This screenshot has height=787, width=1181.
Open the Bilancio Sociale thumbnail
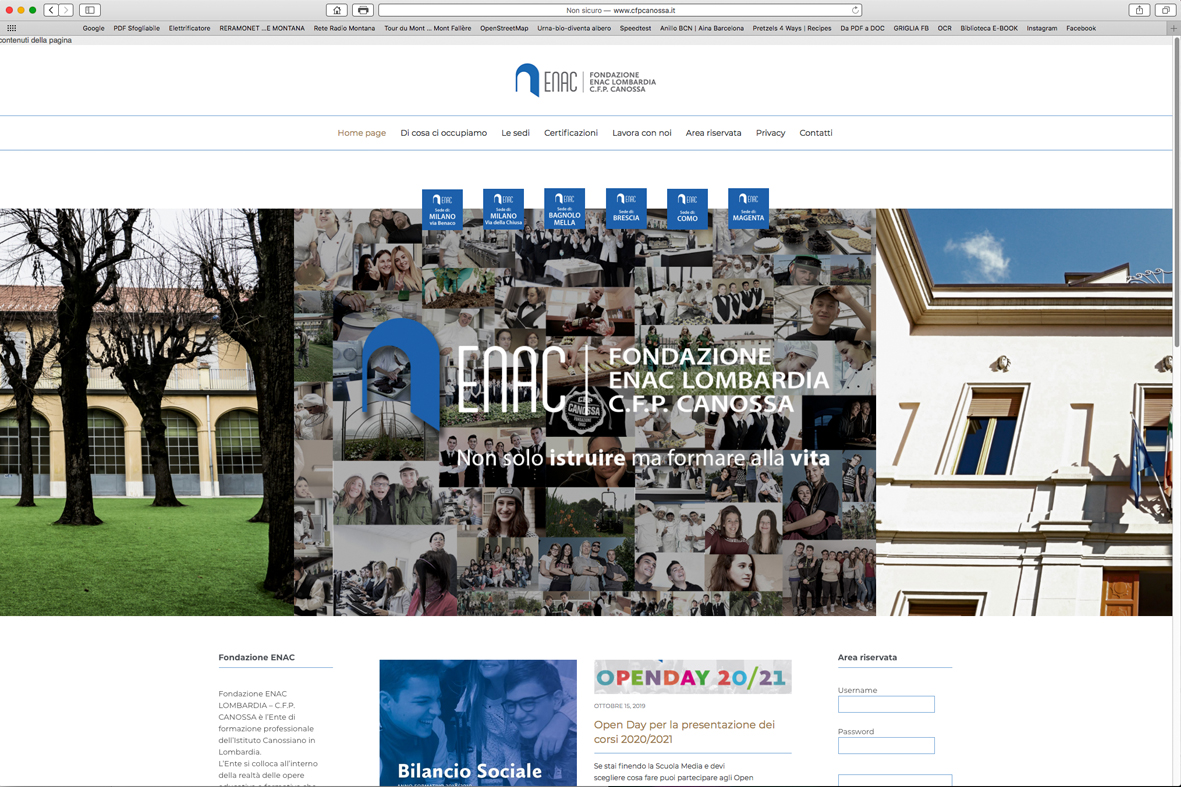coord(478,723)
